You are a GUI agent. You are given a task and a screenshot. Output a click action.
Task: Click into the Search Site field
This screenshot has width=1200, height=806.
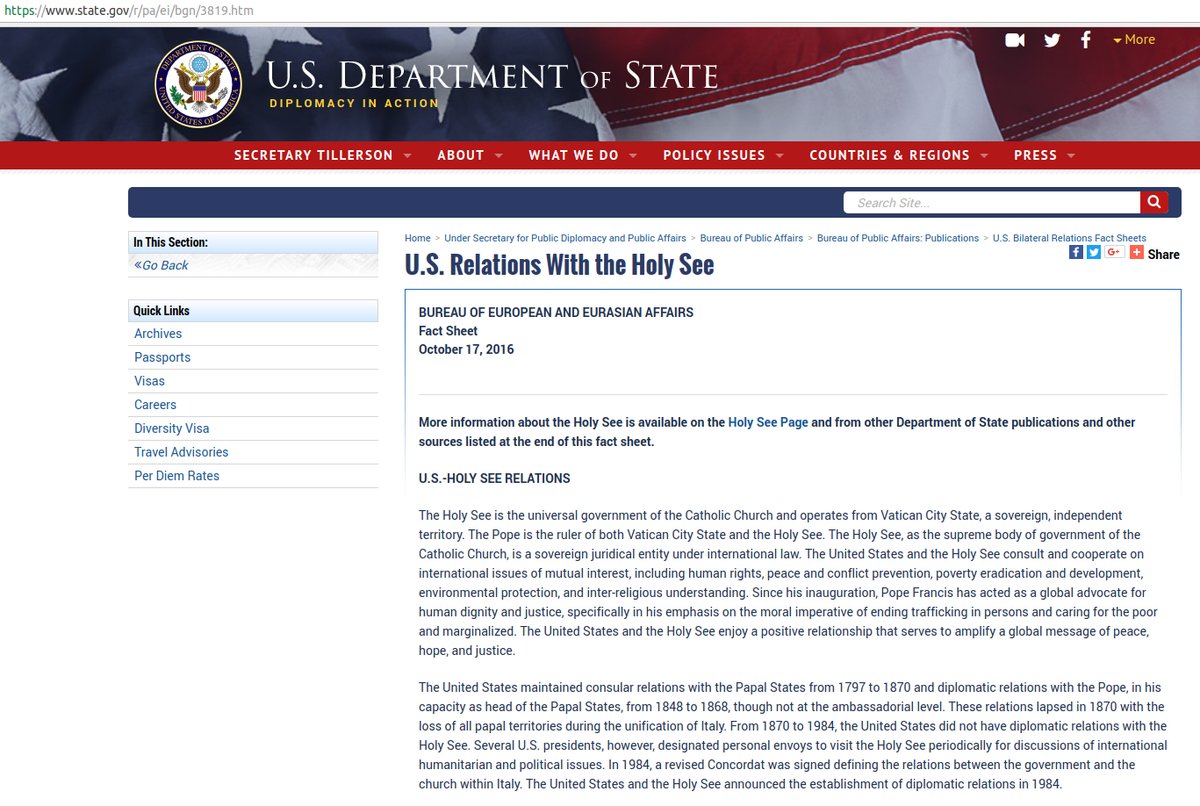[992, 202]
